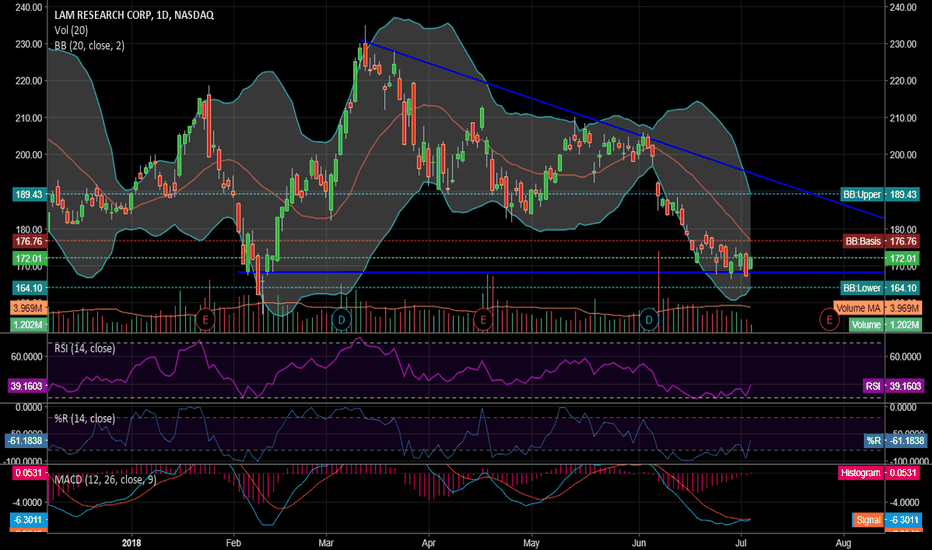Select the MACD (12, 26, close, 9) legend
932x550 pixels.
(x=105, y=479)
